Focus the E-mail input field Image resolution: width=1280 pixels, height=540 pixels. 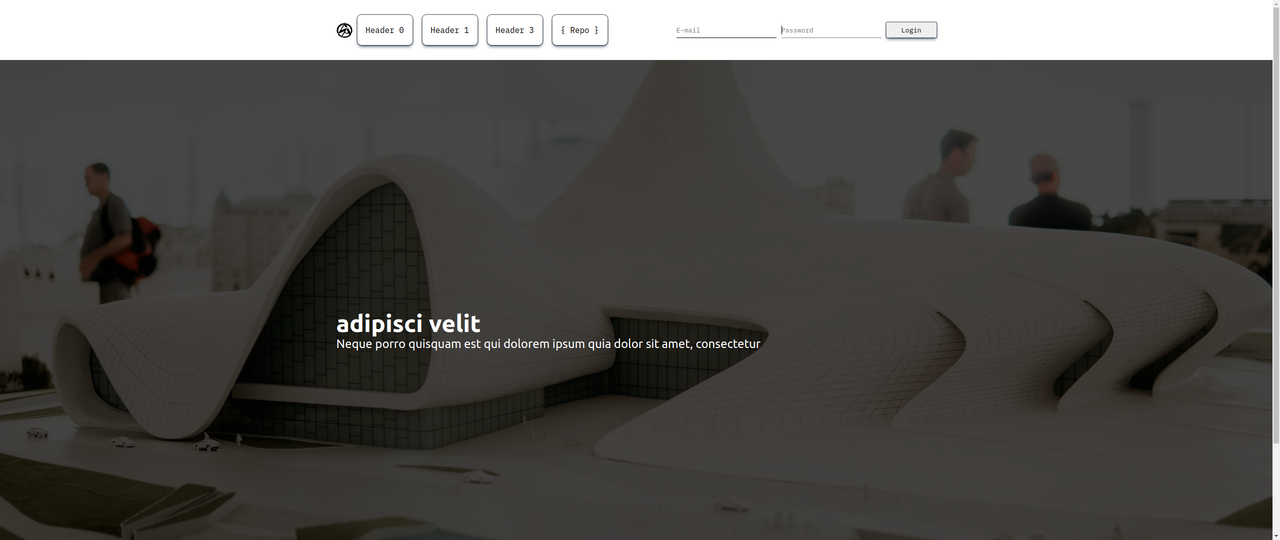(726, 30)
